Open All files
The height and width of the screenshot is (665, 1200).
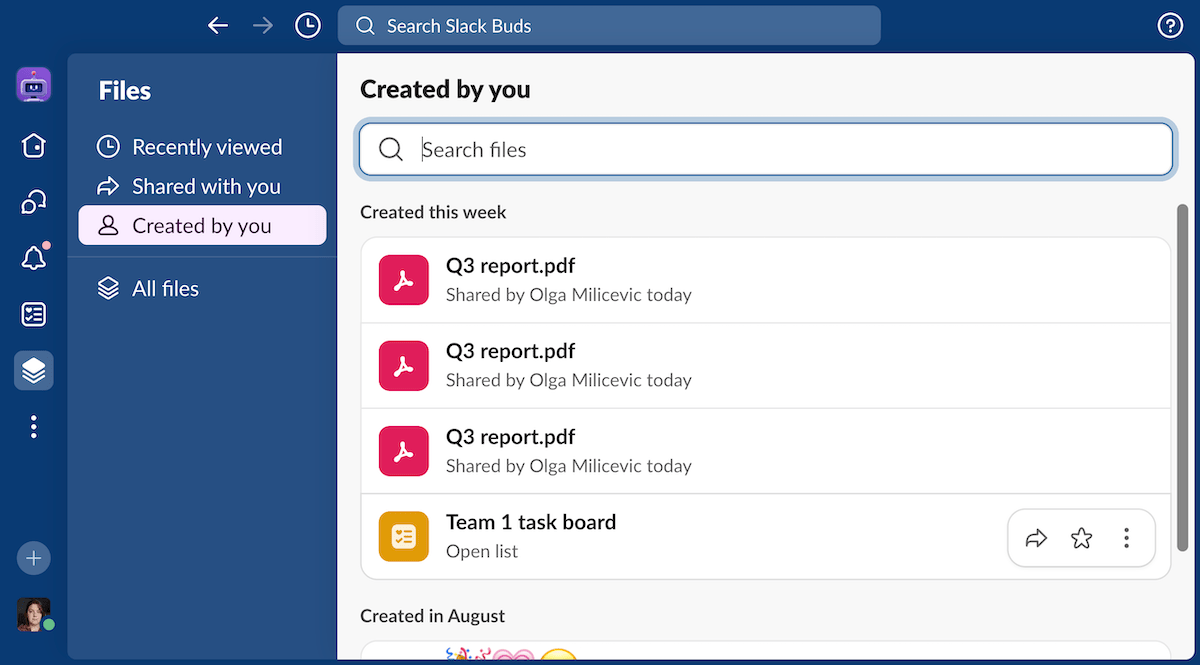coord(202,289)
